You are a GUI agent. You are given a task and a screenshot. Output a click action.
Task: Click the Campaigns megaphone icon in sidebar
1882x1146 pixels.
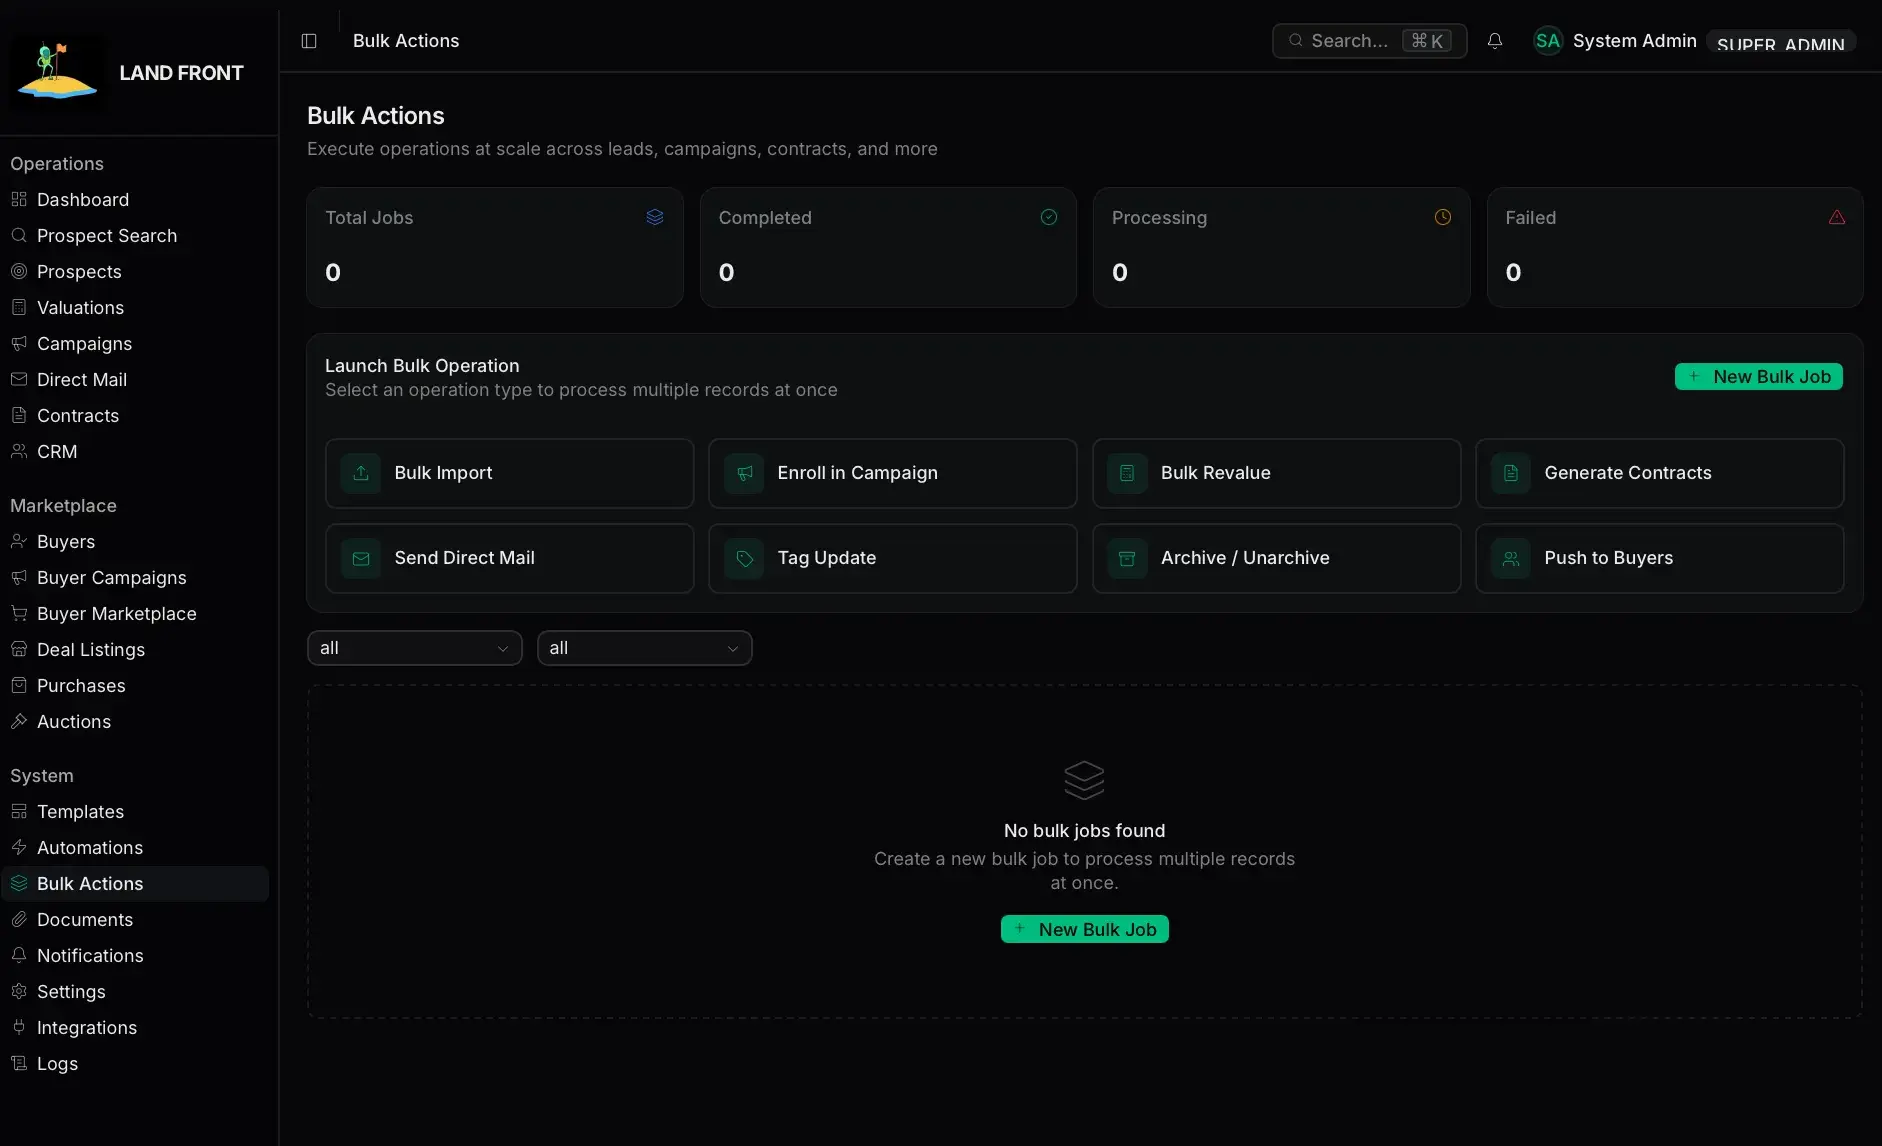click(19, 343)
